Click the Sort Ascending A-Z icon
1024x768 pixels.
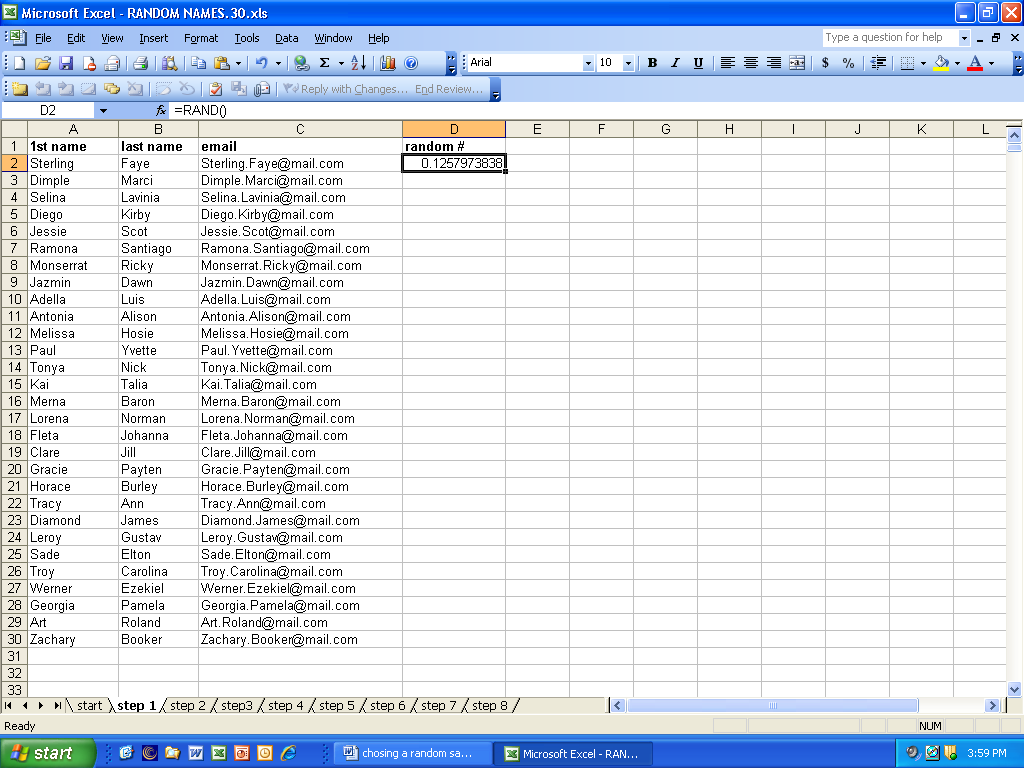tap(359, 63)
